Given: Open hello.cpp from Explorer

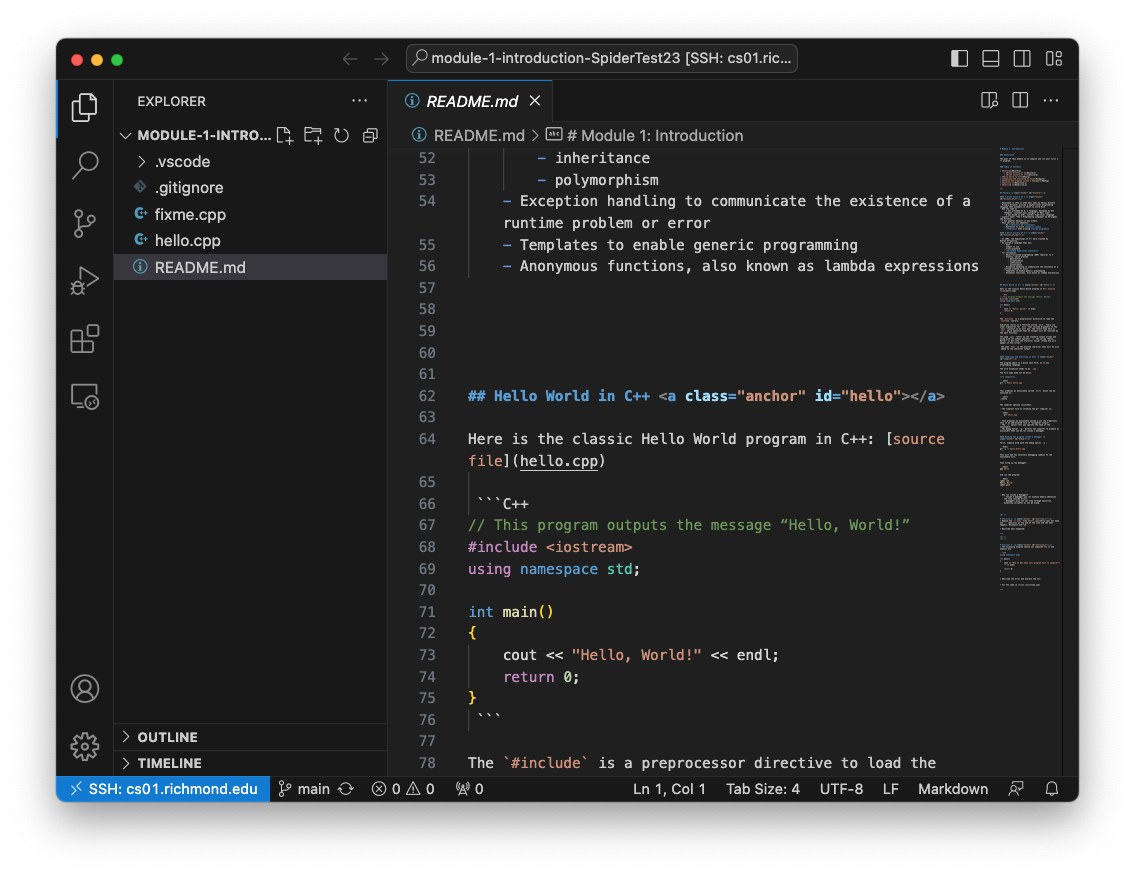Looking at the screenshot, I should [250, 240].
